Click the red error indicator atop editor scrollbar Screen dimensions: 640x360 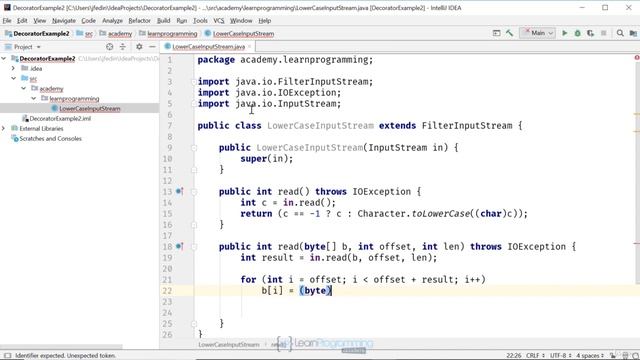(637, 58)
